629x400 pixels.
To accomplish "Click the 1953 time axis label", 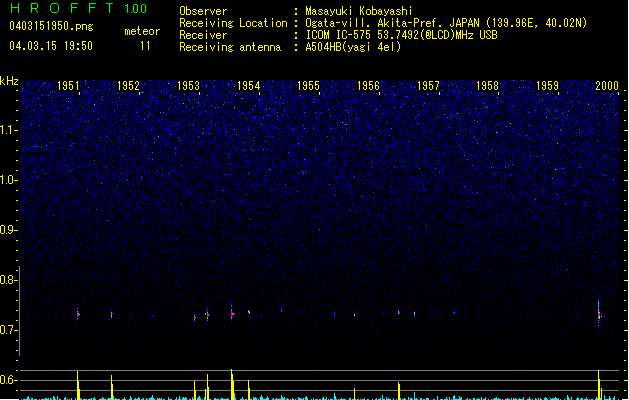I will 188,85.
